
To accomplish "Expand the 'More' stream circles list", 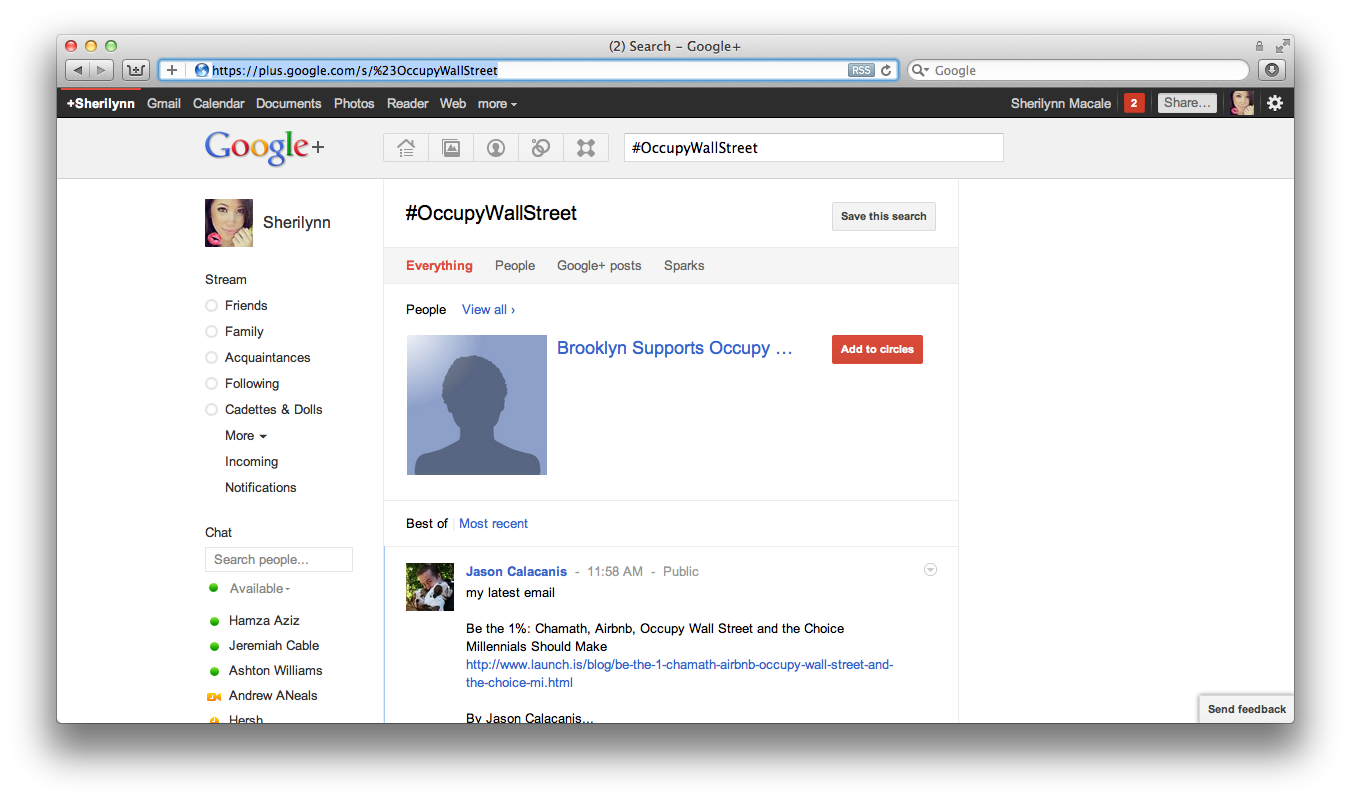I will pos(246,436).
